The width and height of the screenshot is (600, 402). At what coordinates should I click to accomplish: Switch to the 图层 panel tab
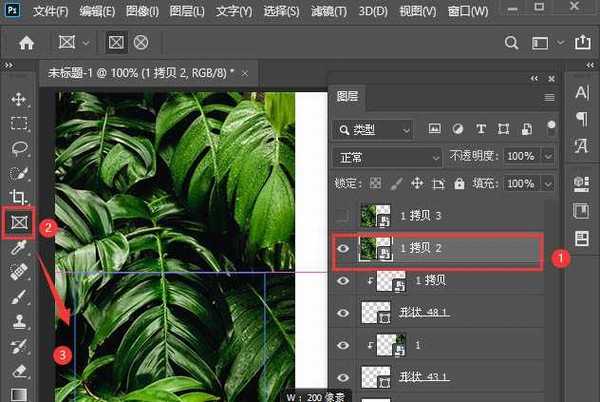pyautogui.click(x=346, y=97)
